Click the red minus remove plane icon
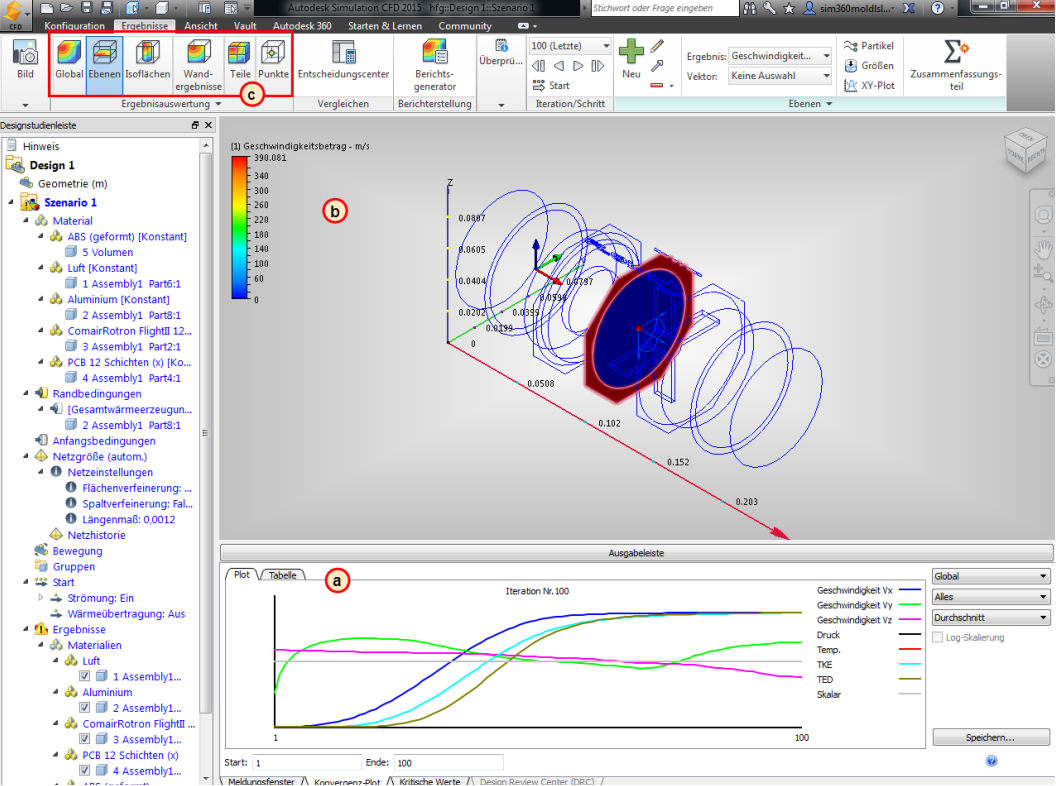 click(657, 86)
